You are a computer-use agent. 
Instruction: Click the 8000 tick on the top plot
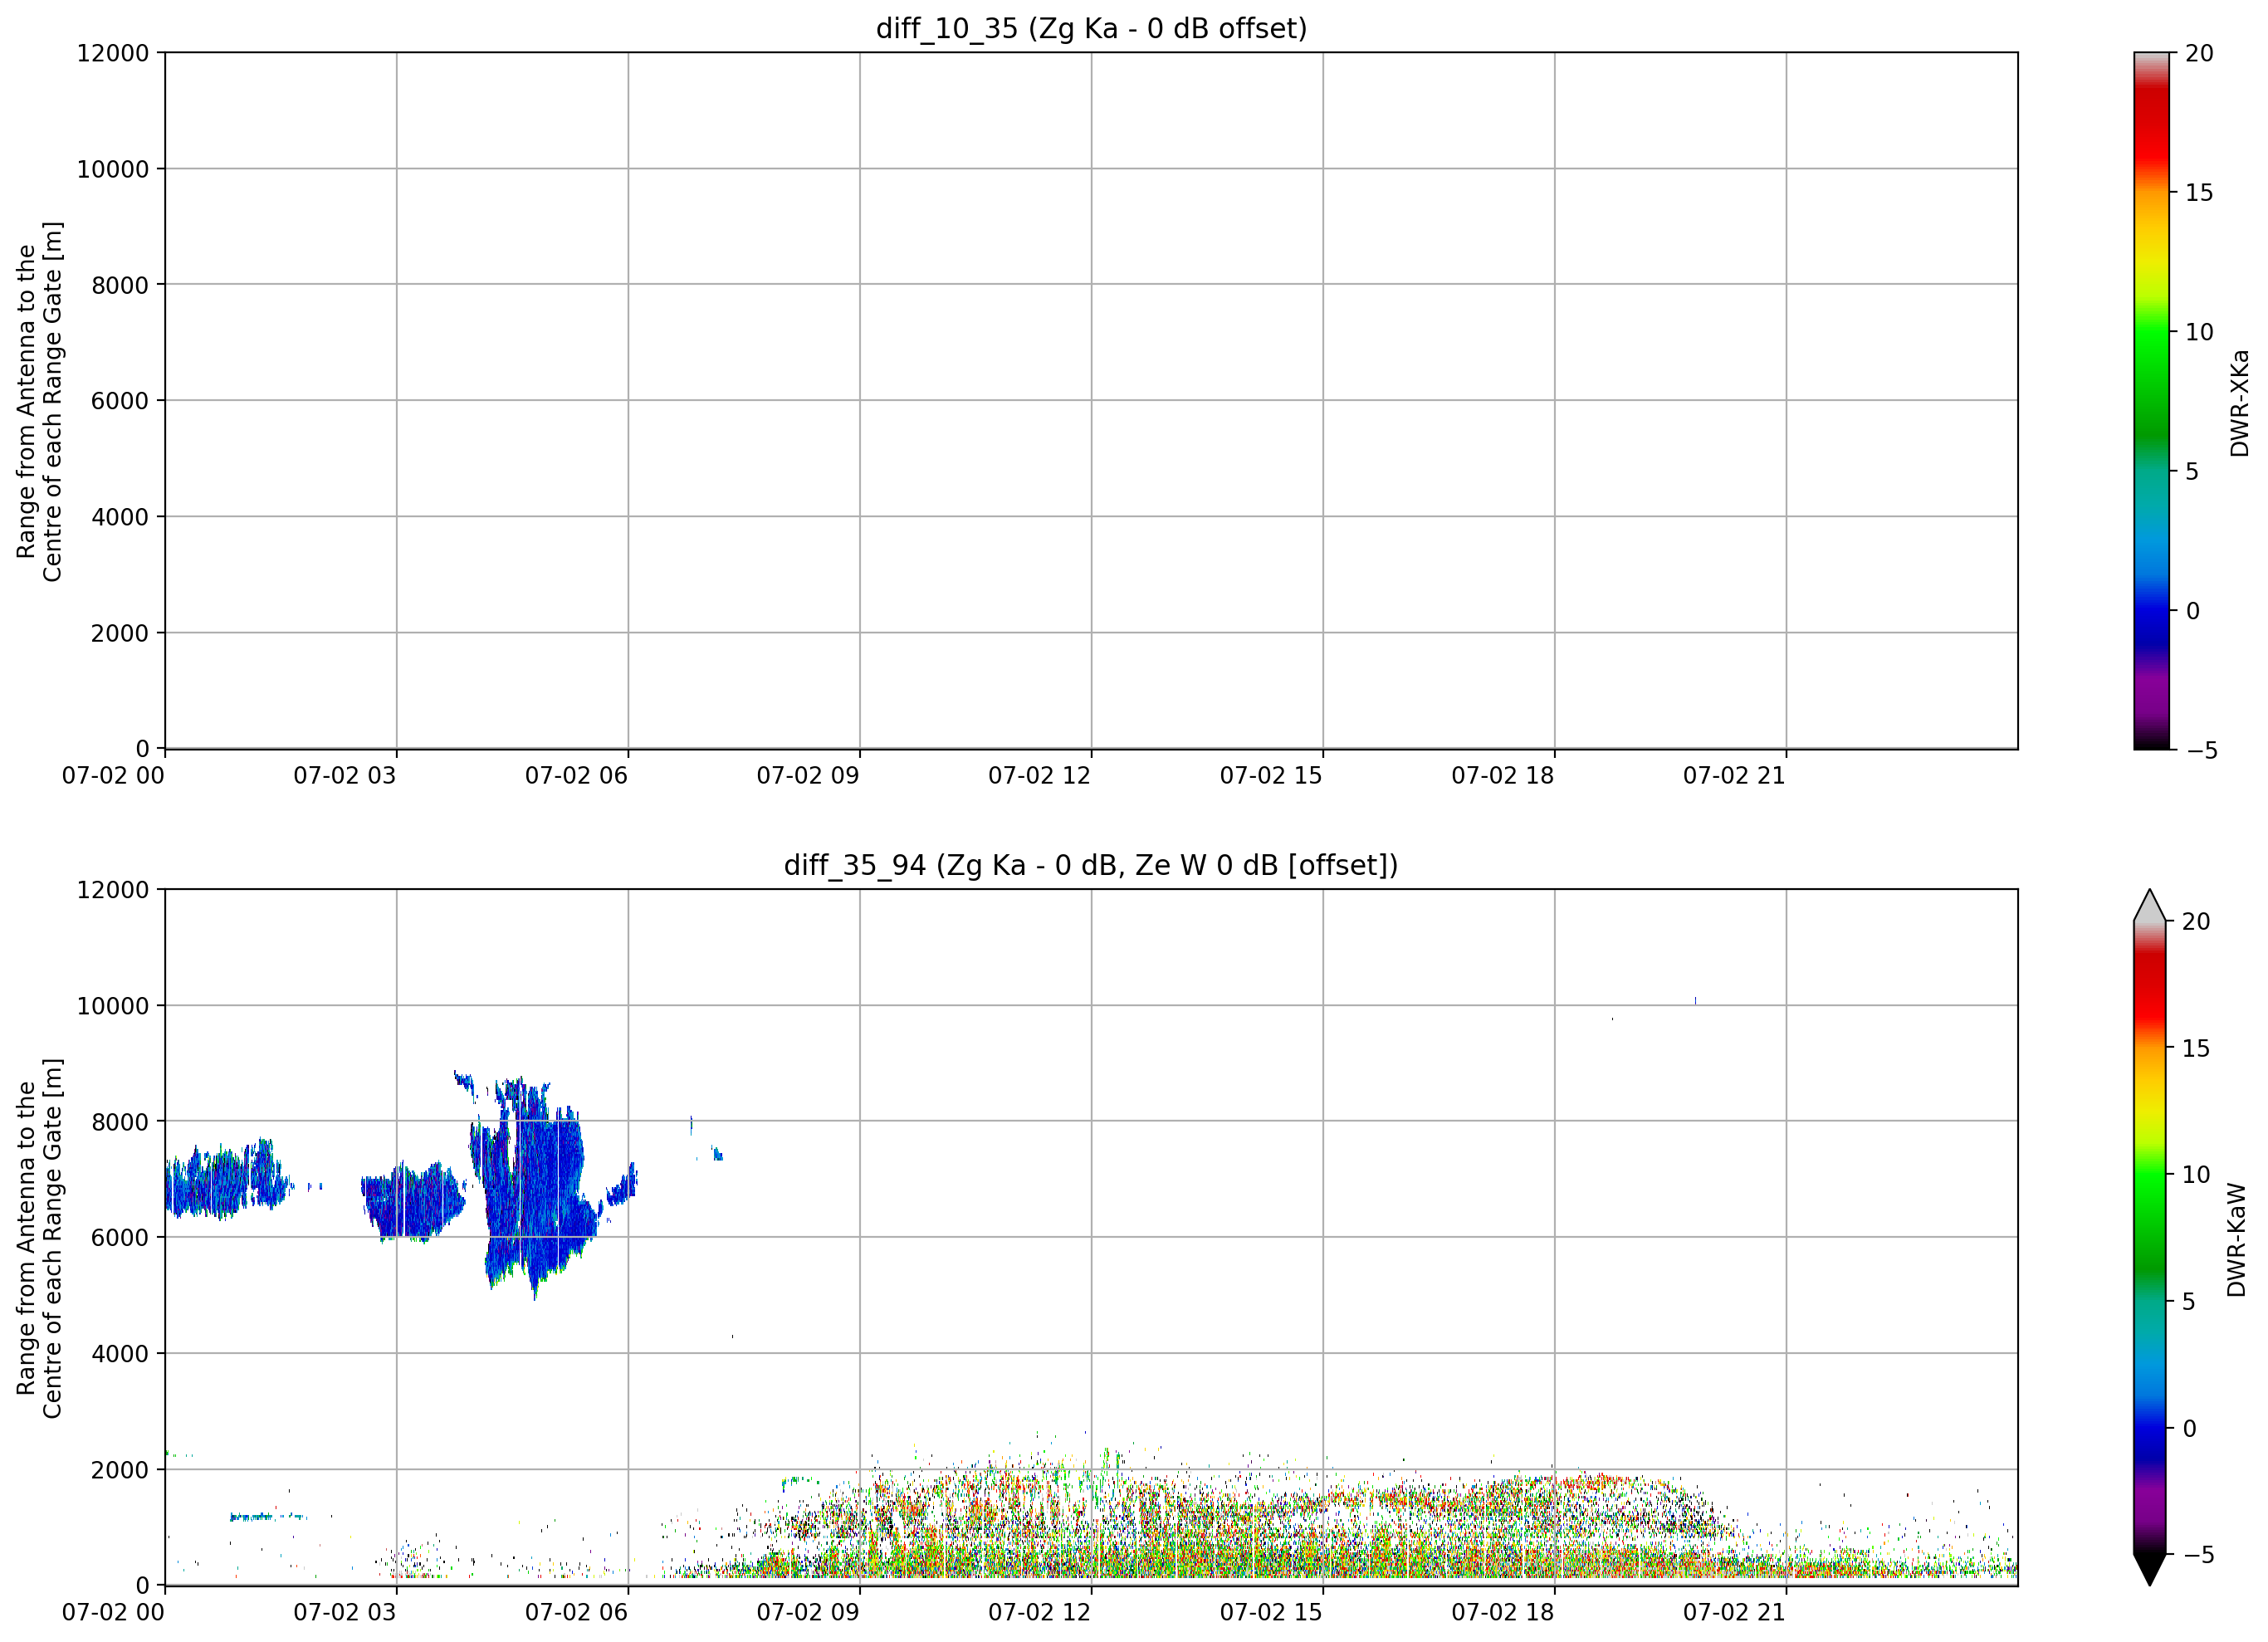click(x=120, y=285)
